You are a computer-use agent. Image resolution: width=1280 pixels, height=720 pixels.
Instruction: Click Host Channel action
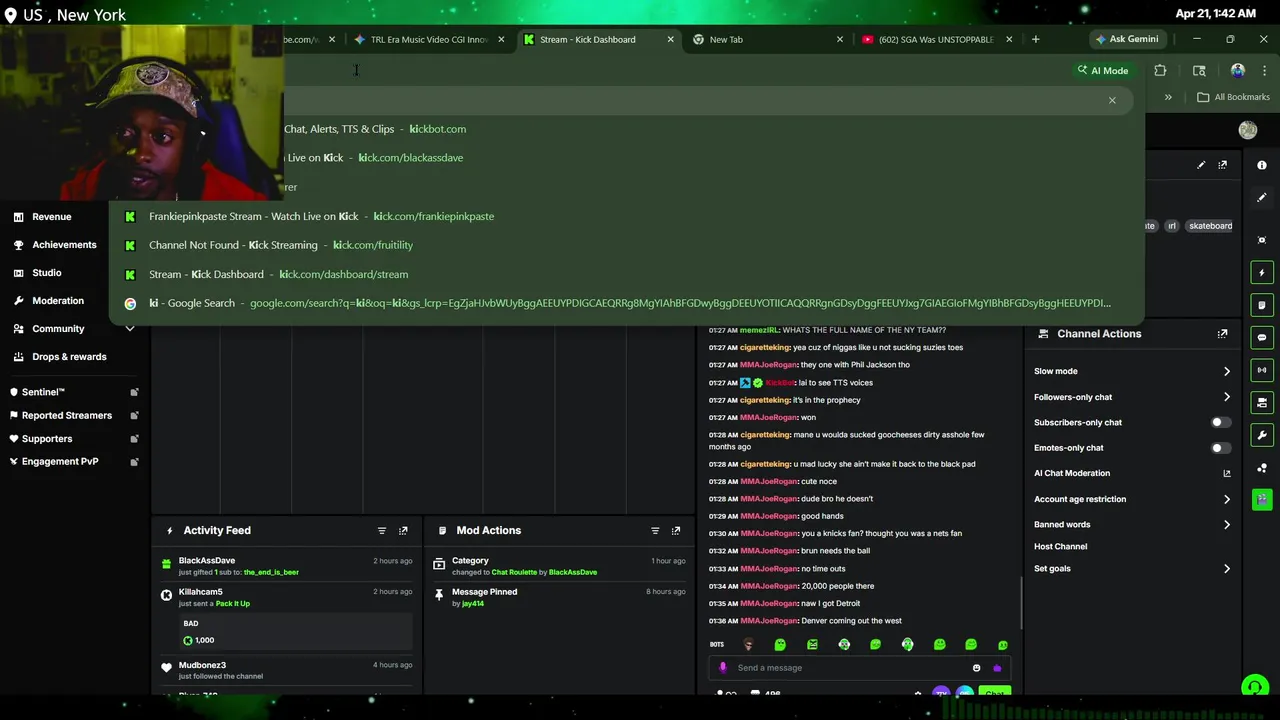pyautogui.click(x=1060, y=547)
